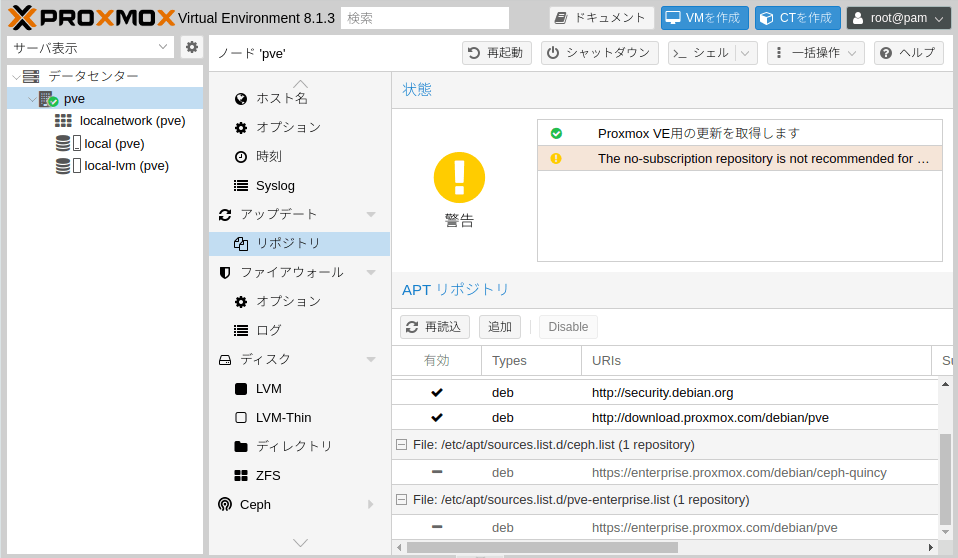958x558 pixels.
Task: Open the bulk actions dropdown
Action: (815, 53)
